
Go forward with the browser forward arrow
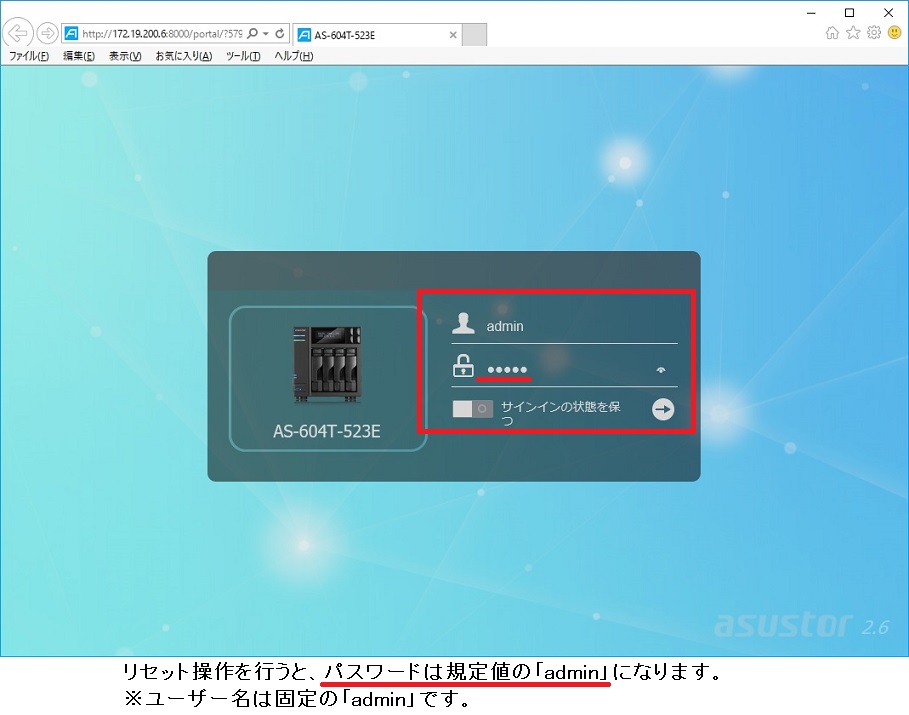(x=47, y=33)
